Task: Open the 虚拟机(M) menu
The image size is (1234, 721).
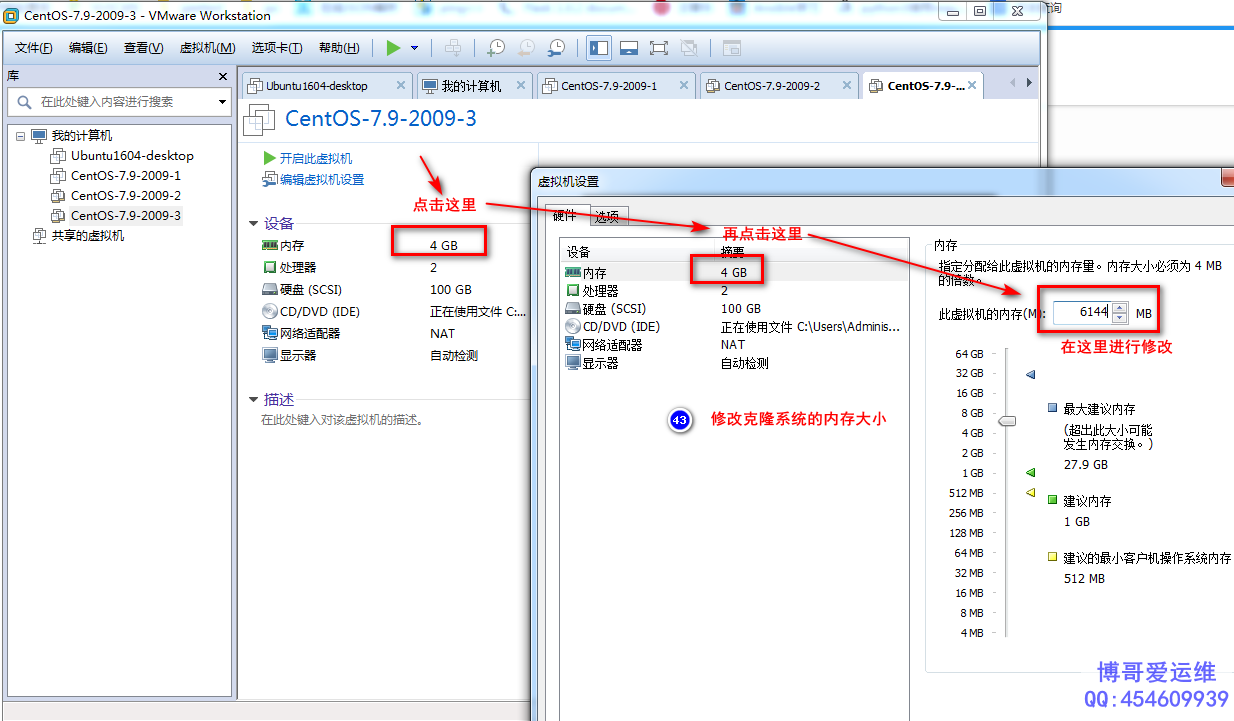Action: pos(207,48)
